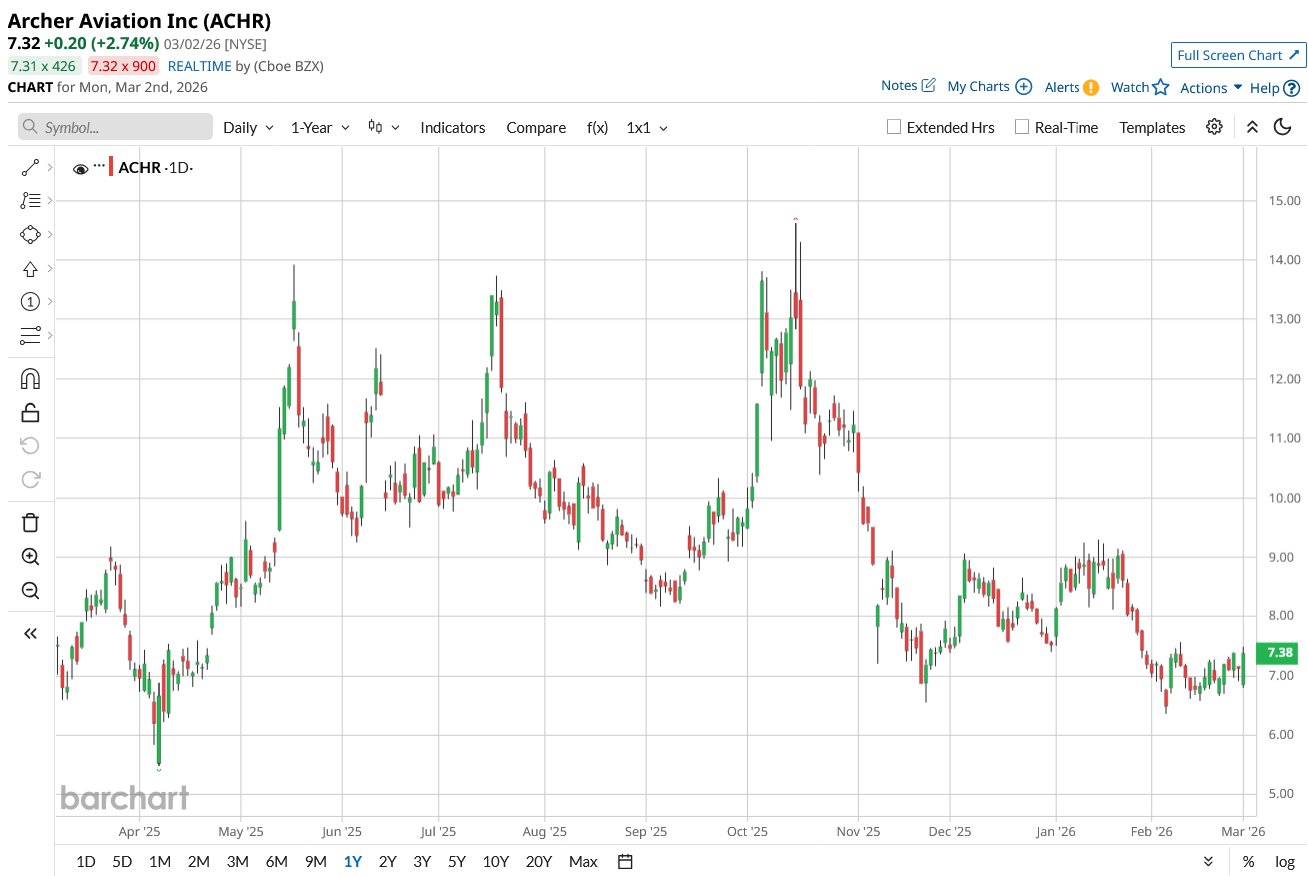Toggle the Extended Hrs checkbox

click(895, 127)
